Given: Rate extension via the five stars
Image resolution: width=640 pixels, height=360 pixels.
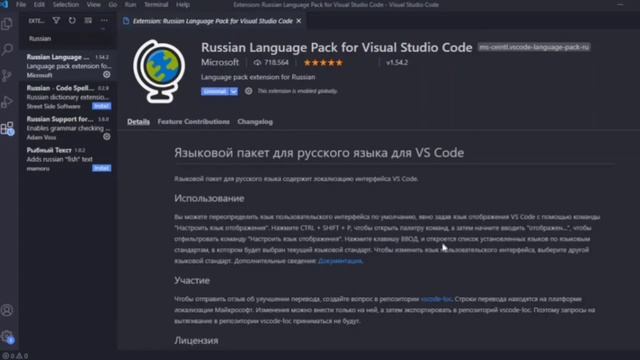Looking at the screenshot, I should tap(323, 62).
